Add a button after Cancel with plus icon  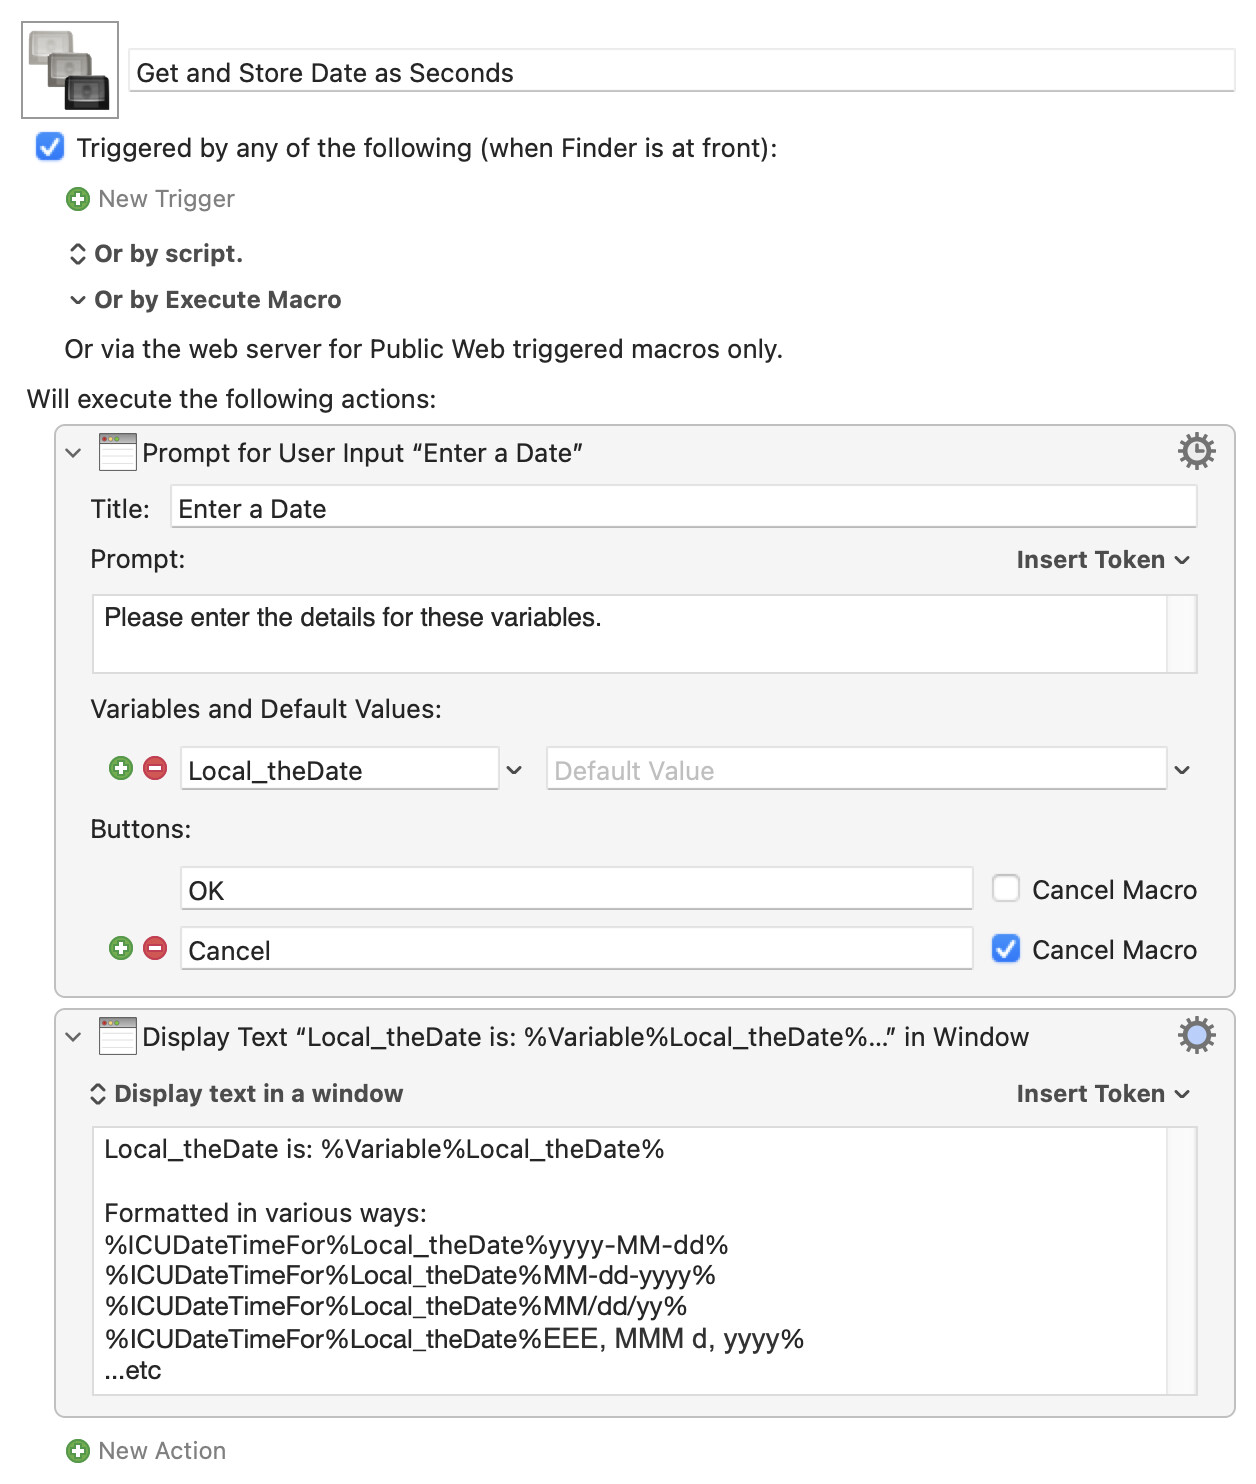[x=121, y=948]
